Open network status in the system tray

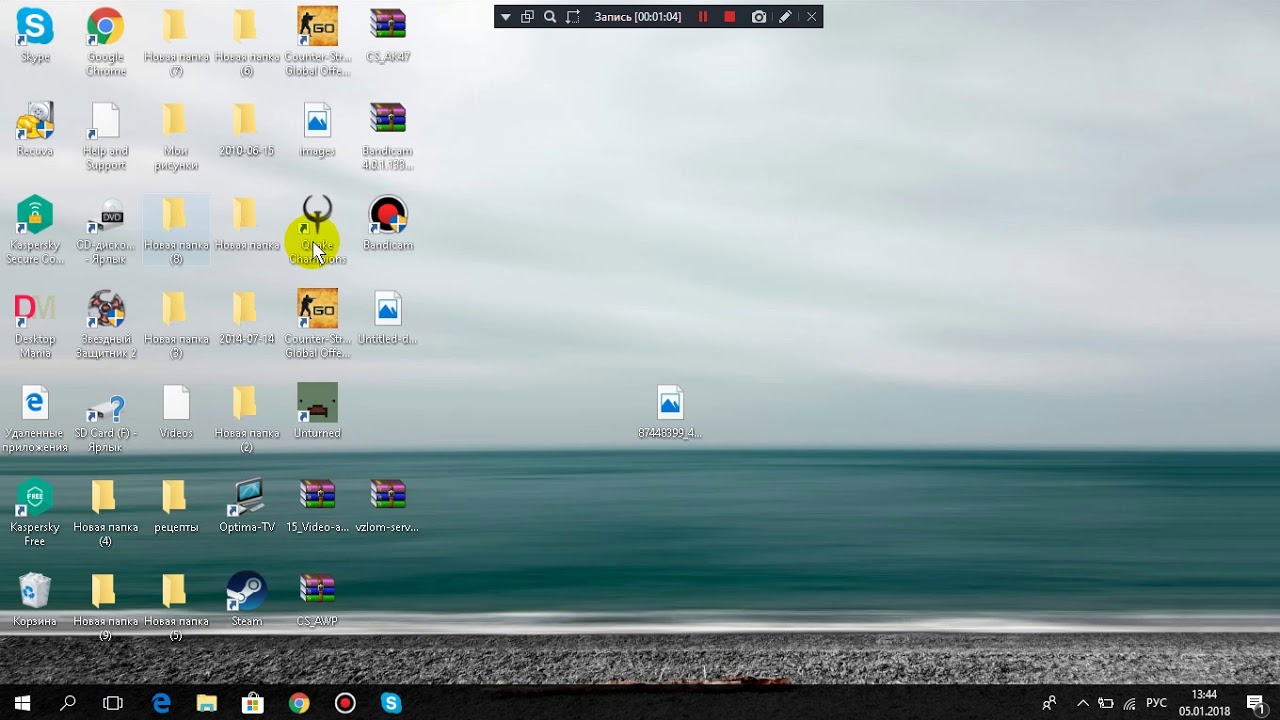pos(1130,703)
